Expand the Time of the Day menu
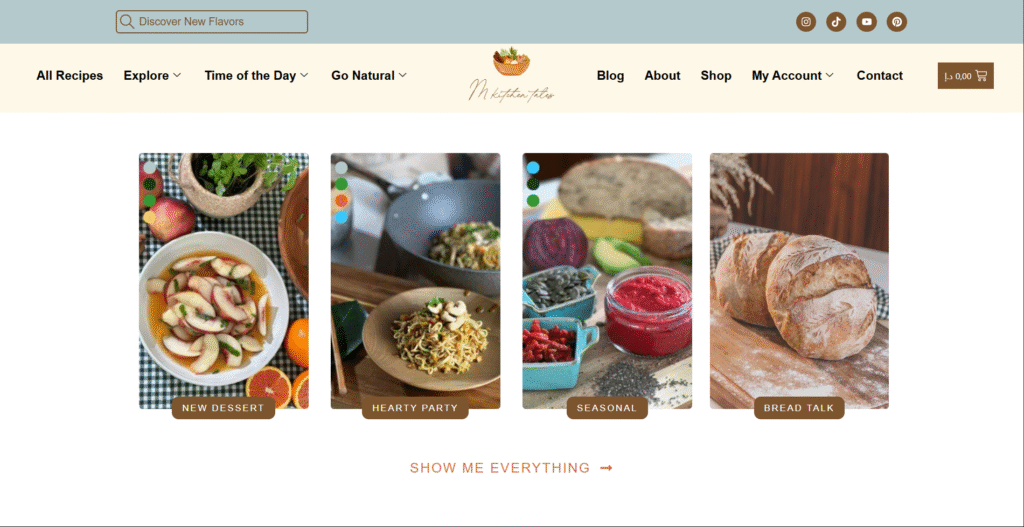Viewport: 1024px width, 527px height. [256, 76]
